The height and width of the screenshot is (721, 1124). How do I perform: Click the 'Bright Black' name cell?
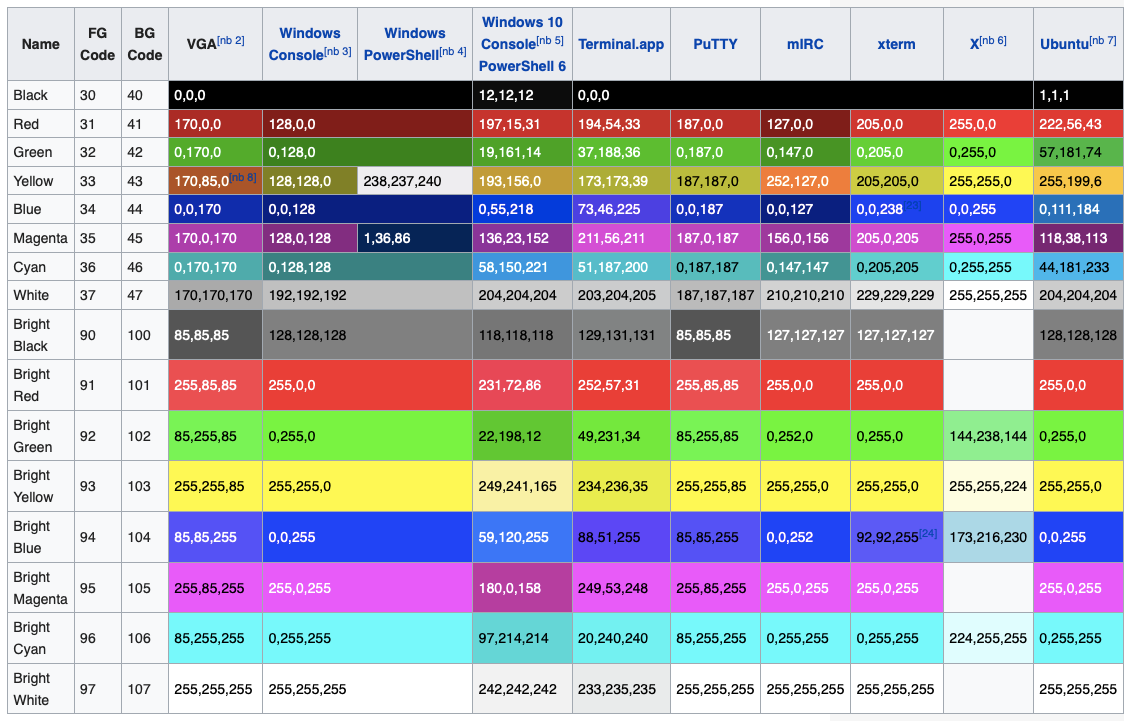point(41,335)
